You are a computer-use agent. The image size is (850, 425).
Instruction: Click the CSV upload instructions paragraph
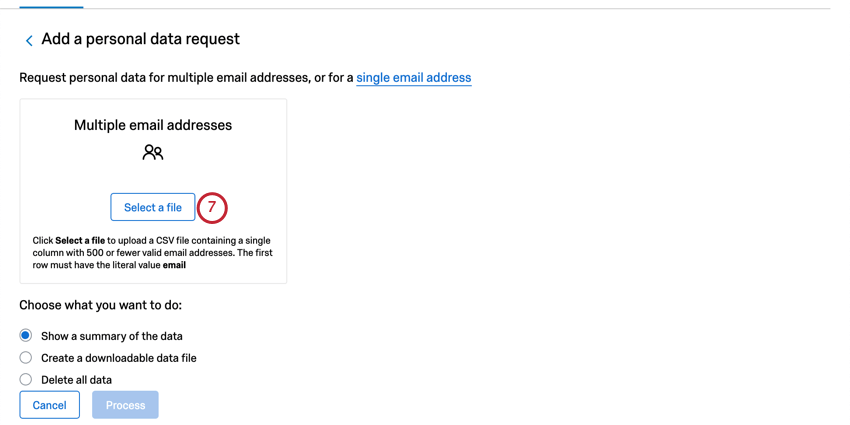click(x=153, y=253)
